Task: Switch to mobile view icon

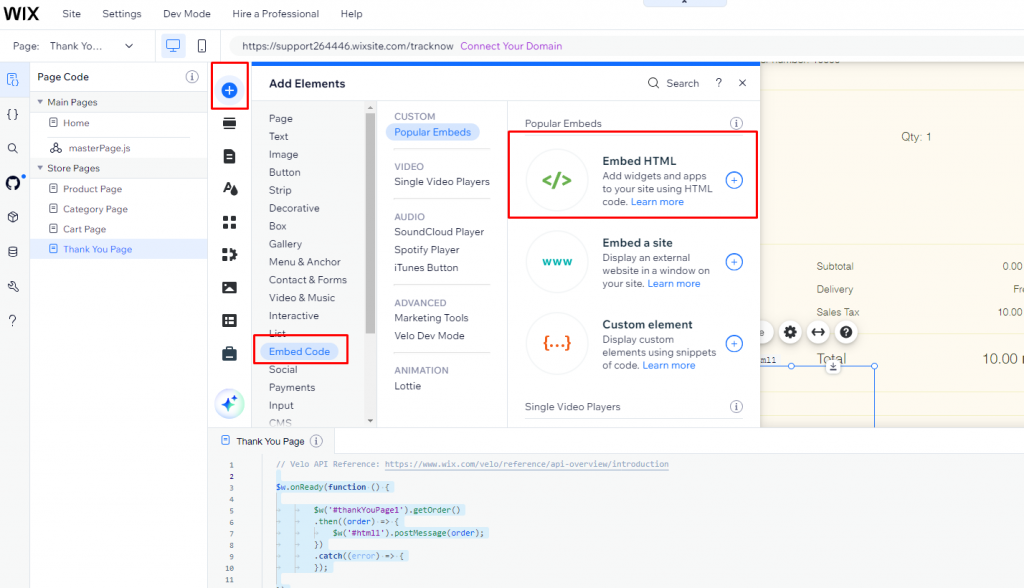Action: [202, 46]
